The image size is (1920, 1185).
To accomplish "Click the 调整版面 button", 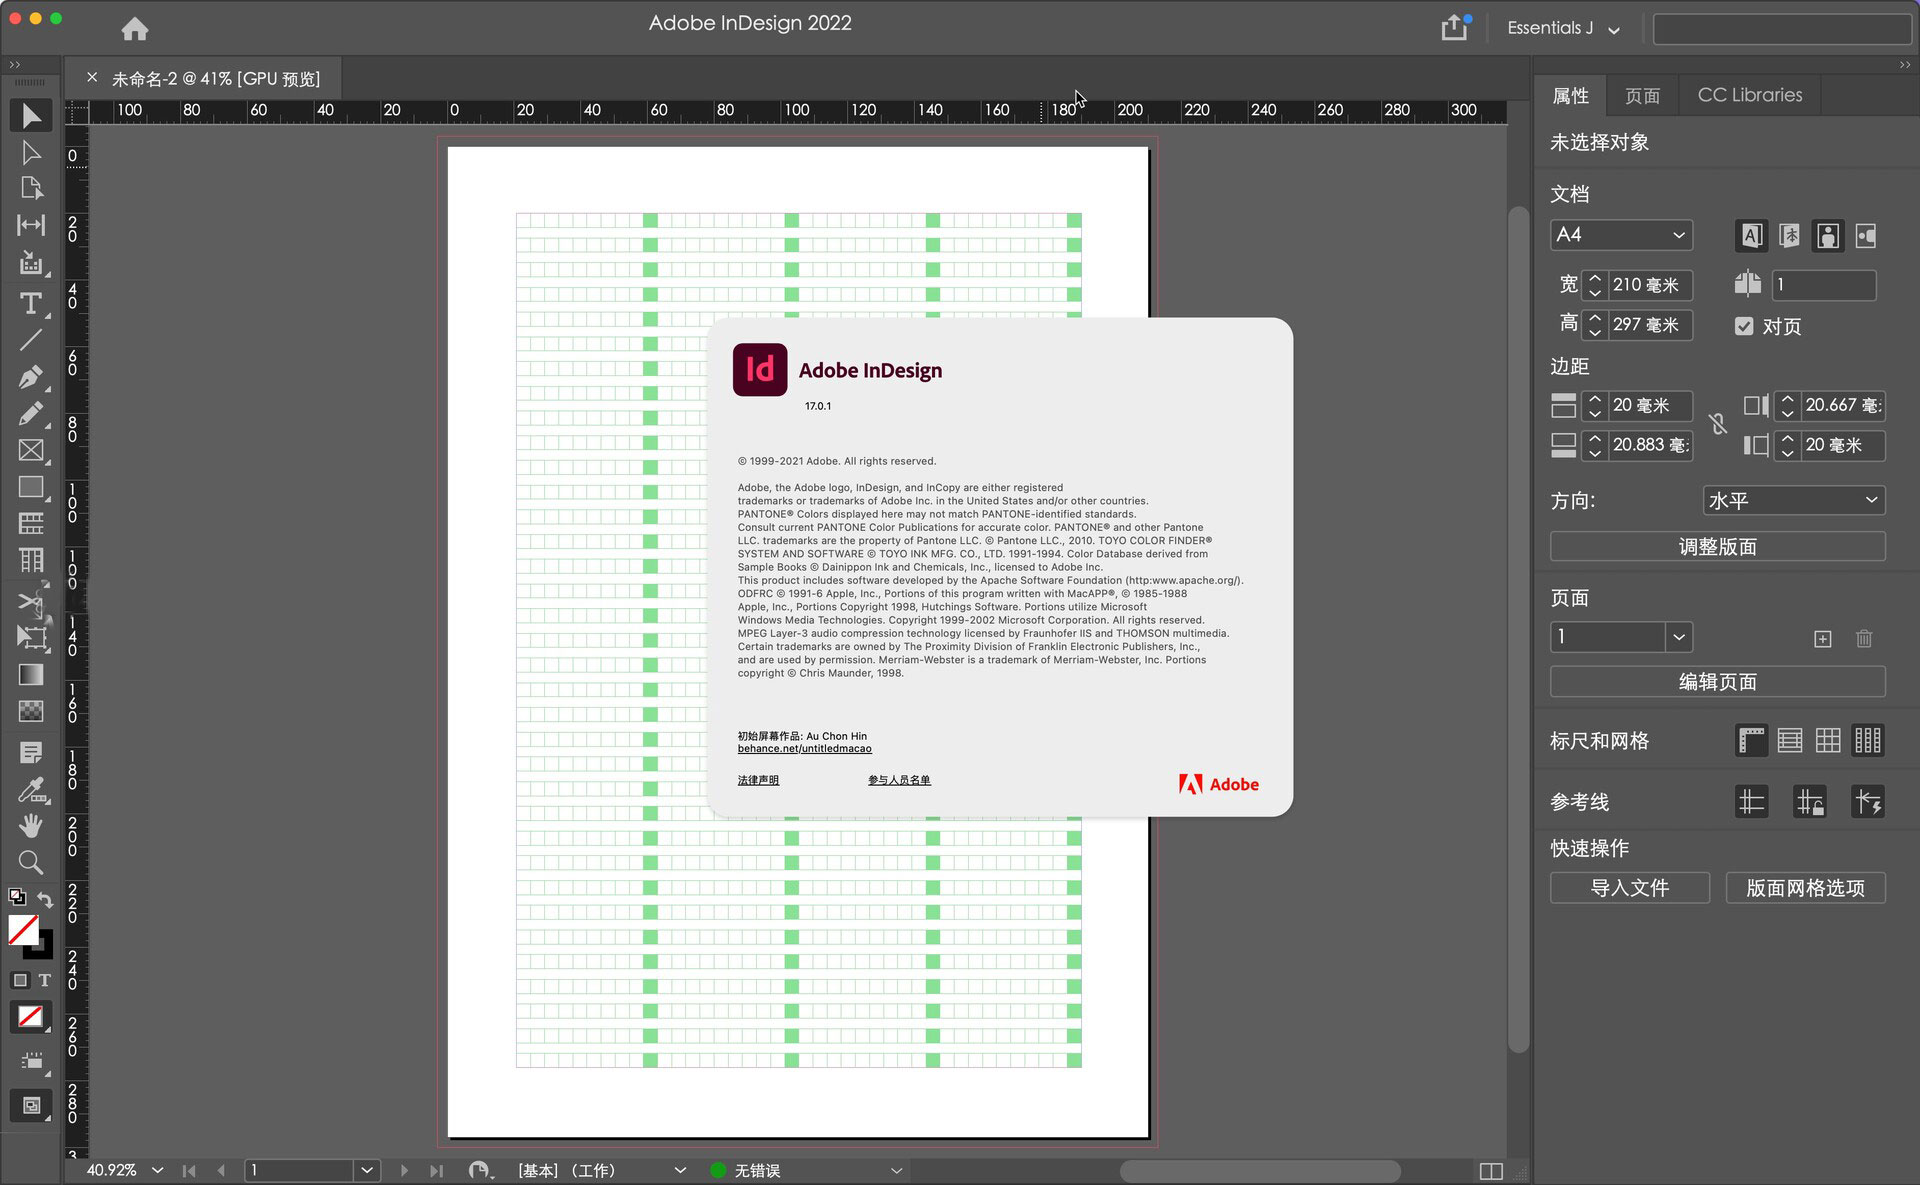I will click(x=1717, y=547).
